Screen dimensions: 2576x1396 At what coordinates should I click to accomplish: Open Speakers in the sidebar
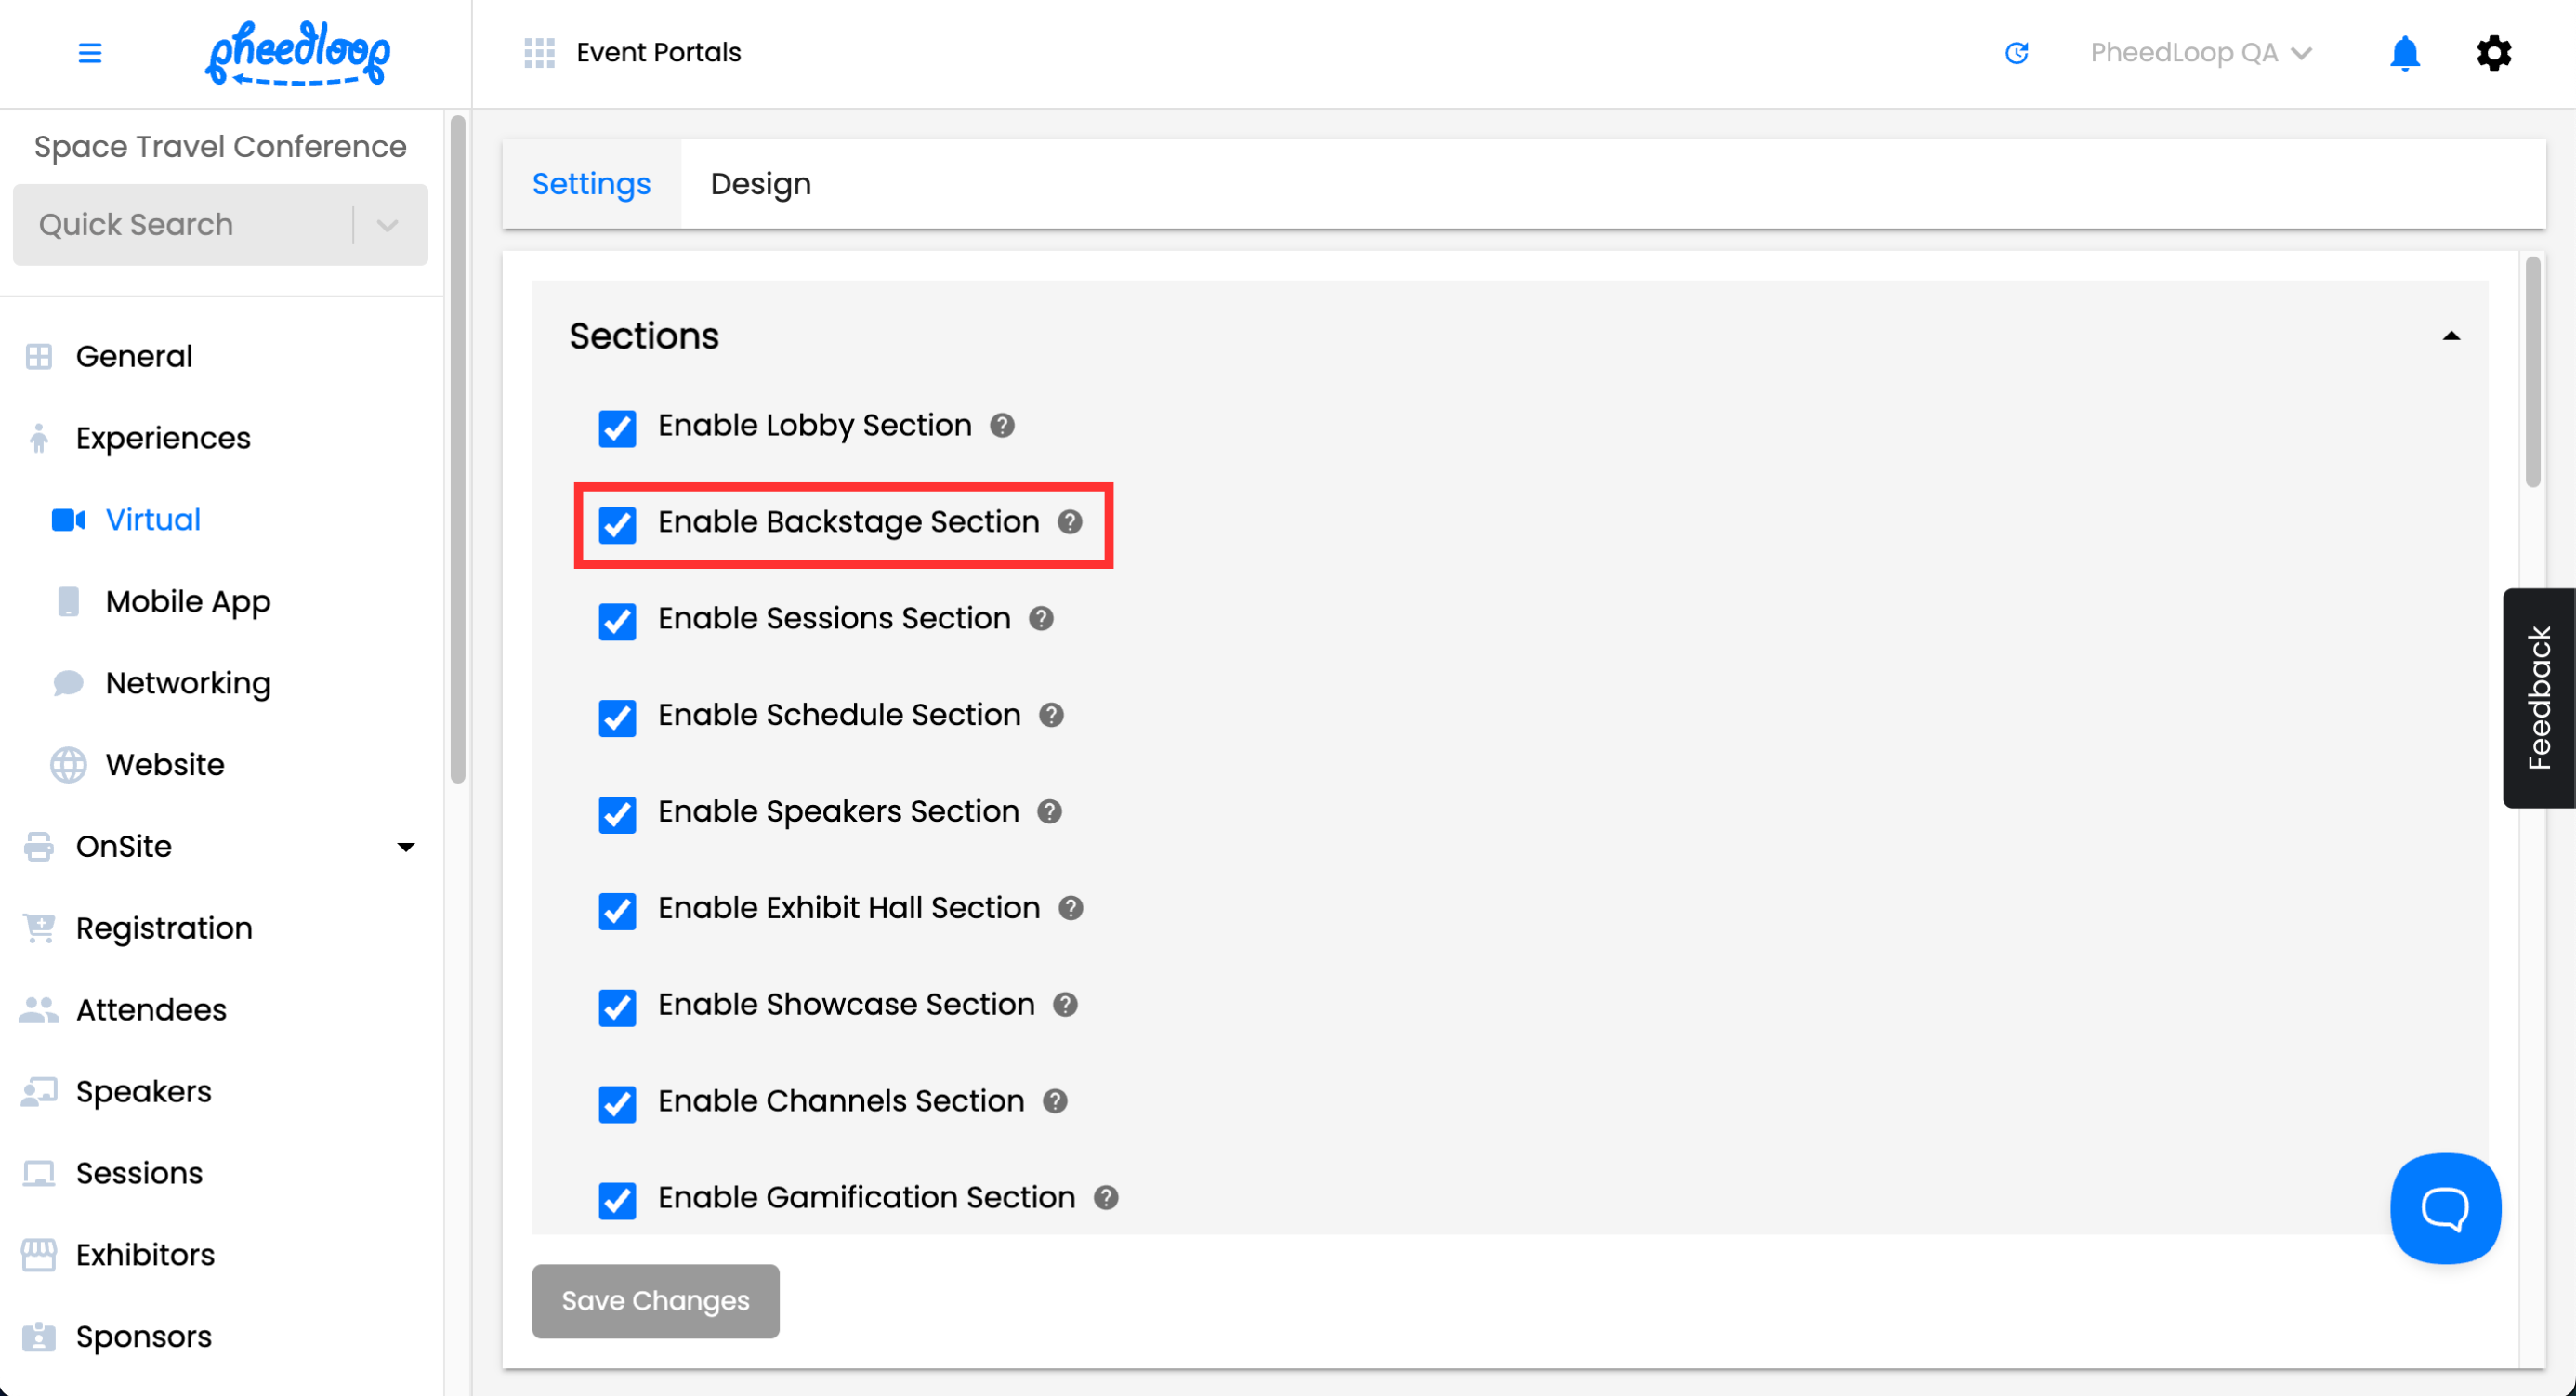click(143, 1092)
